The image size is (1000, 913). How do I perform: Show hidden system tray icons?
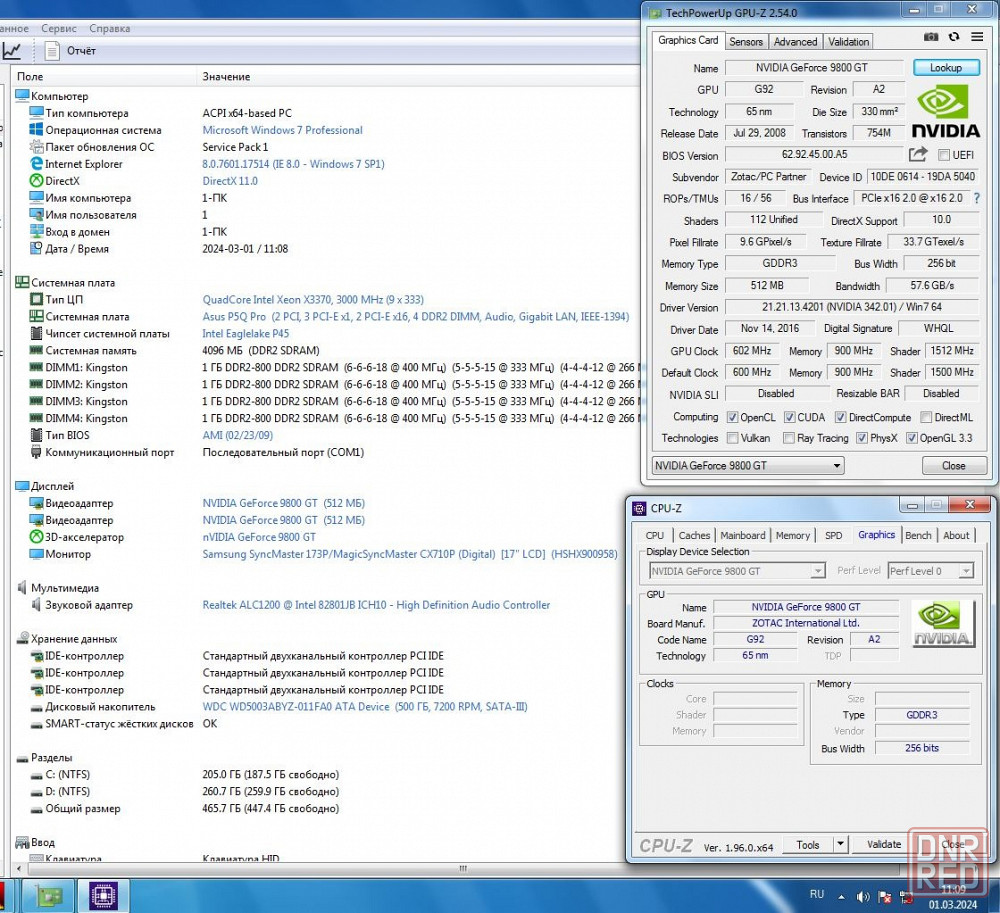coord(841,897)
